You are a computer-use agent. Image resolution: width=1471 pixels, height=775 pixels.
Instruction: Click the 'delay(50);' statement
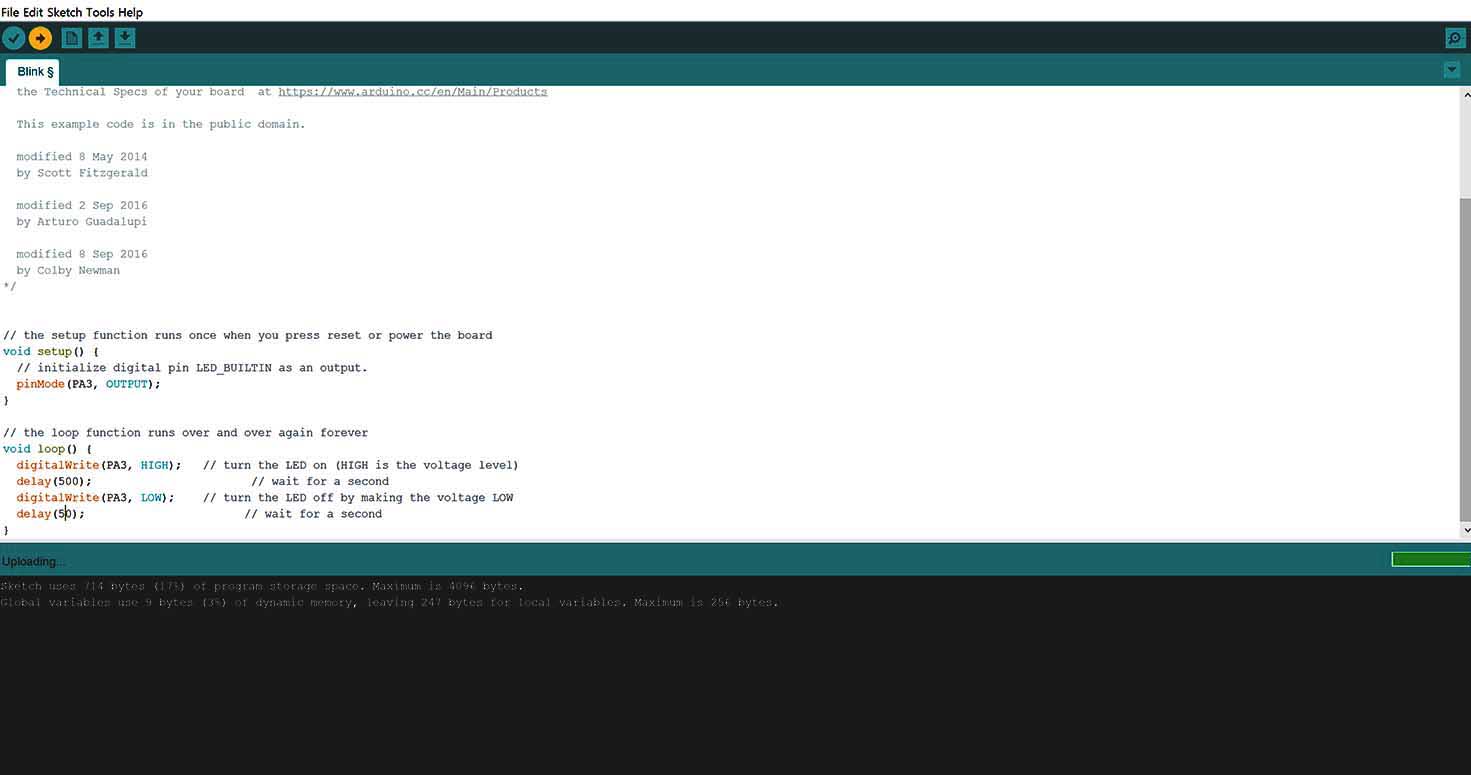(x=50, y=514)
